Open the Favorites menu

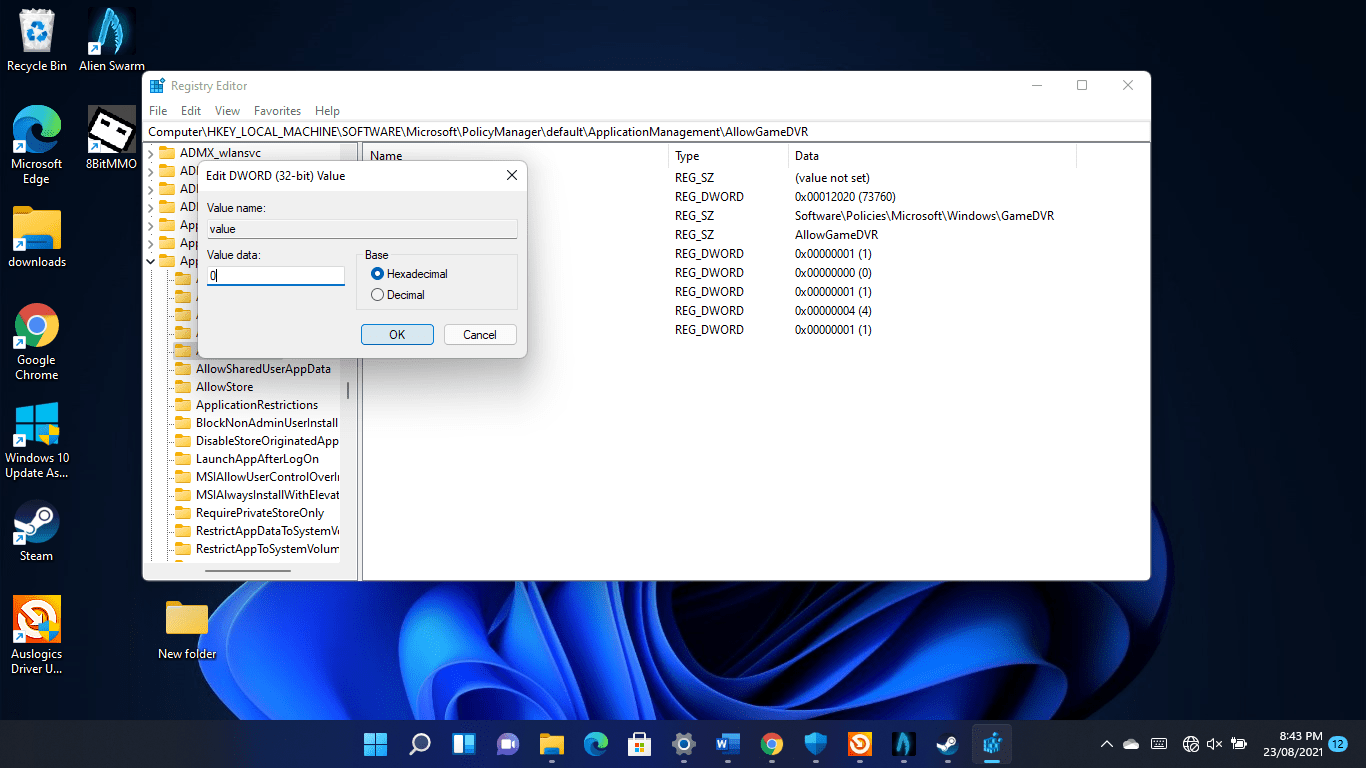[x=277, y=111]
